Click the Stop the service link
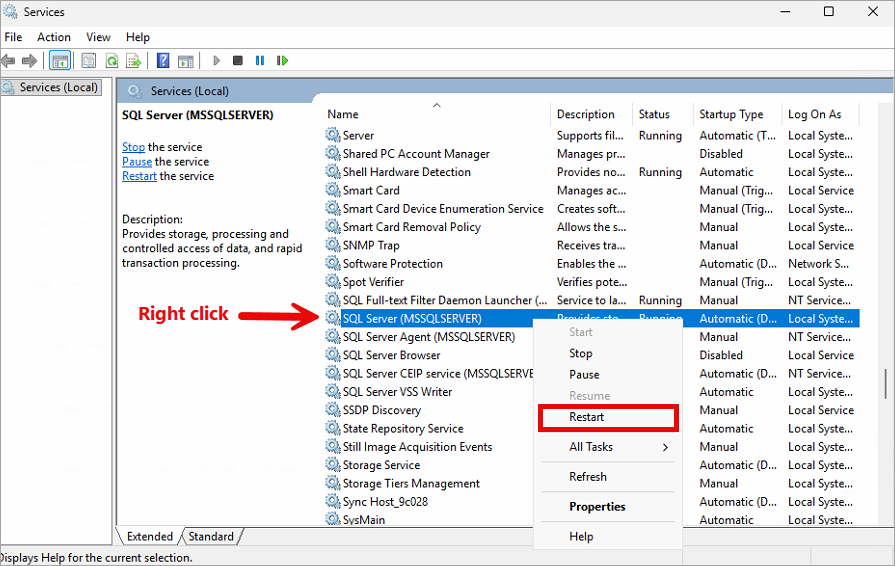The width and height of the screenshot is (895, 566). 133,147
